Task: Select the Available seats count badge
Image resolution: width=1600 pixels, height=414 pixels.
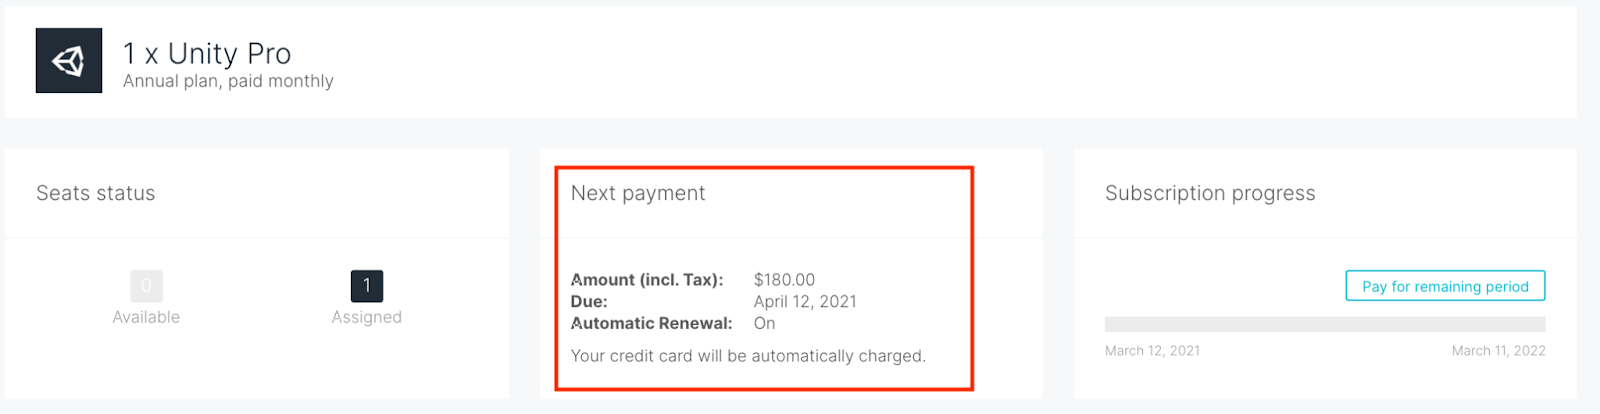Action: point(146,286)
